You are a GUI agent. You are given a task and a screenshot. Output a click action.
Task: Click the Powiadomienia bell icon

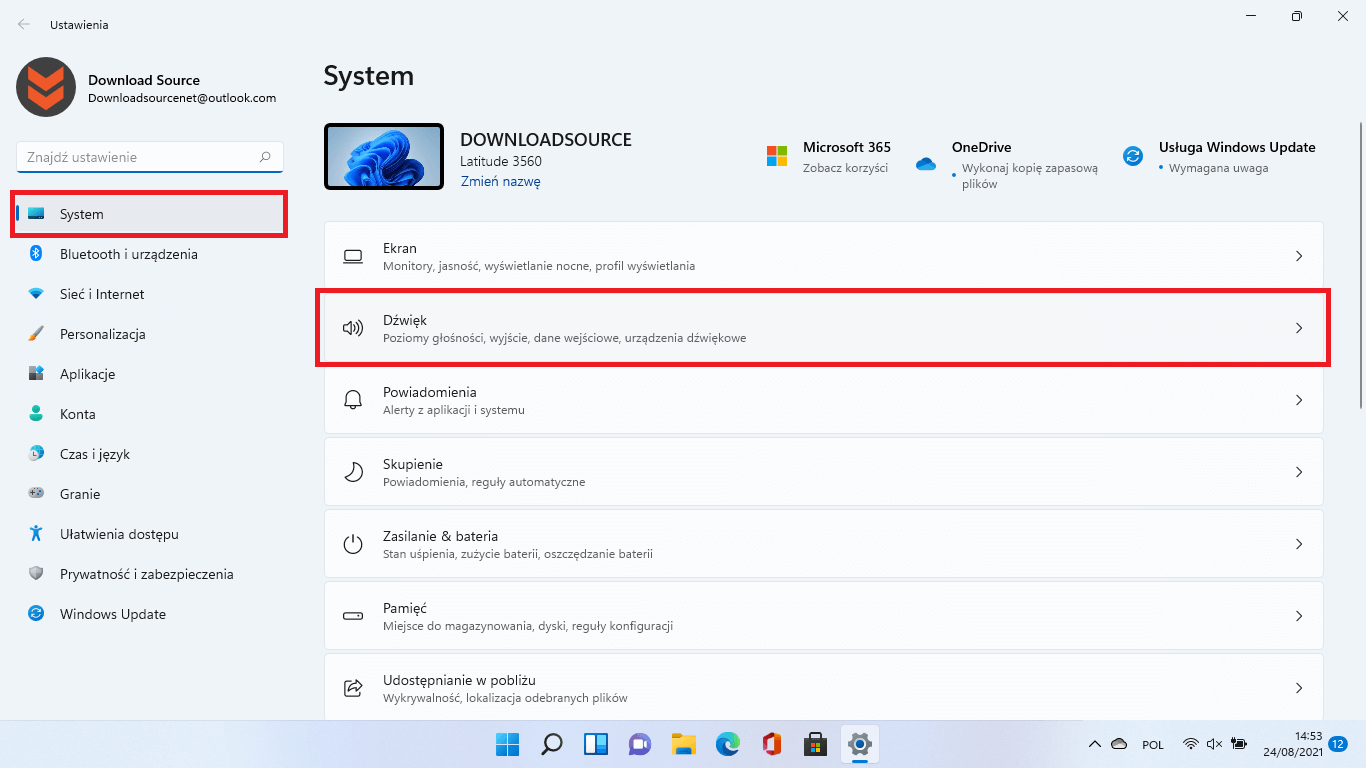pos(353,400)
